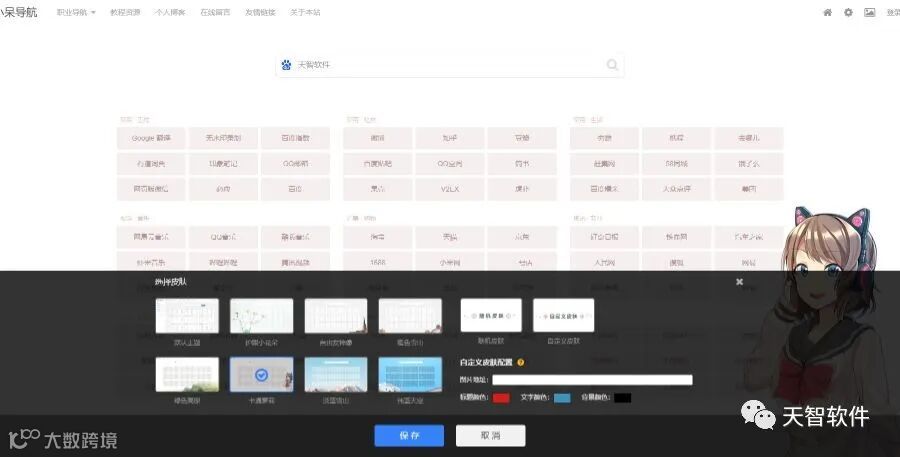Pick the blue 文字颜色 text color swatch
900x457 pixels.
click(x=562, y=397)
